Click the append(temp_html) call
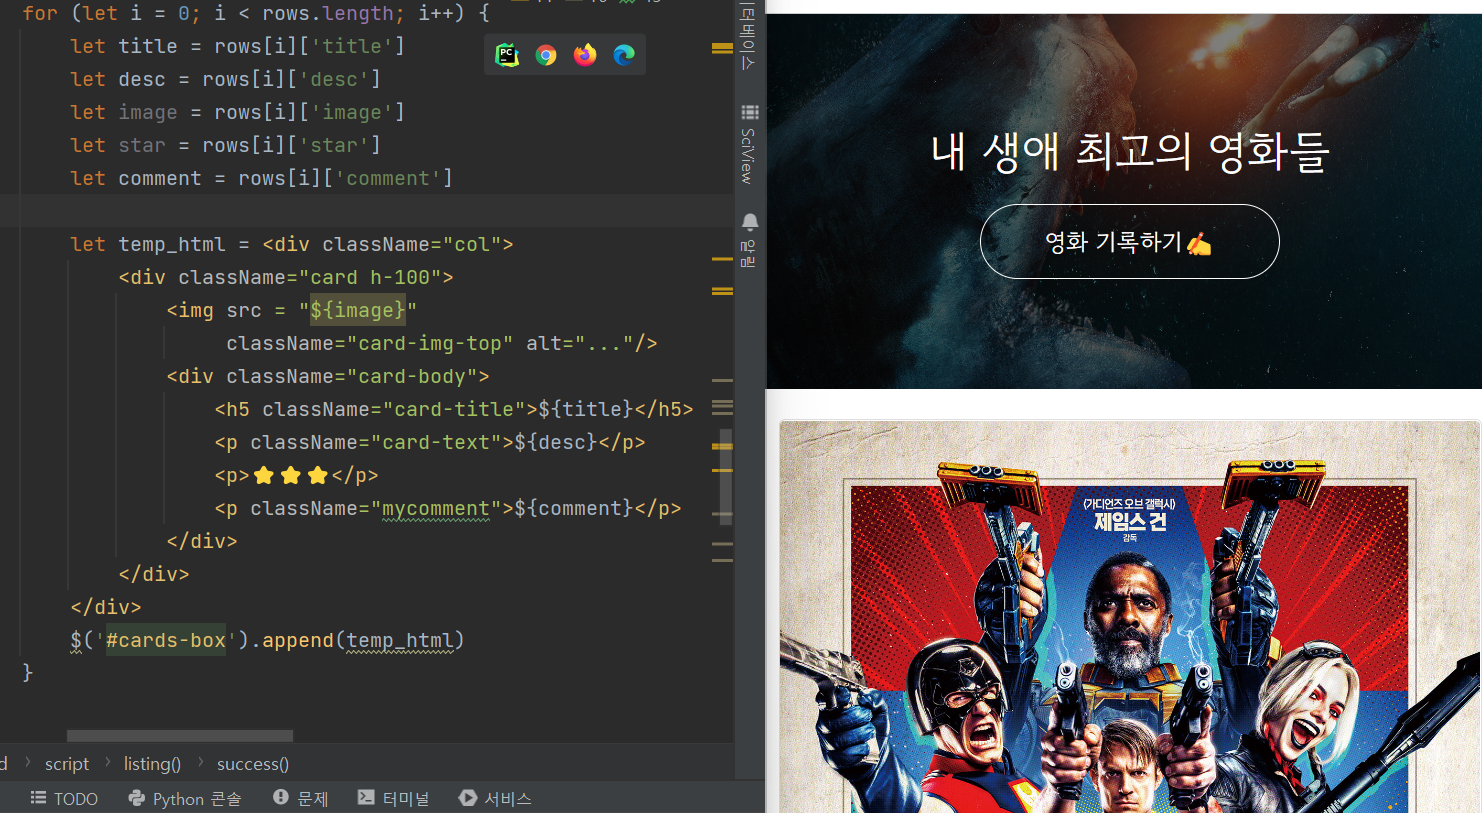 (363, 641)
